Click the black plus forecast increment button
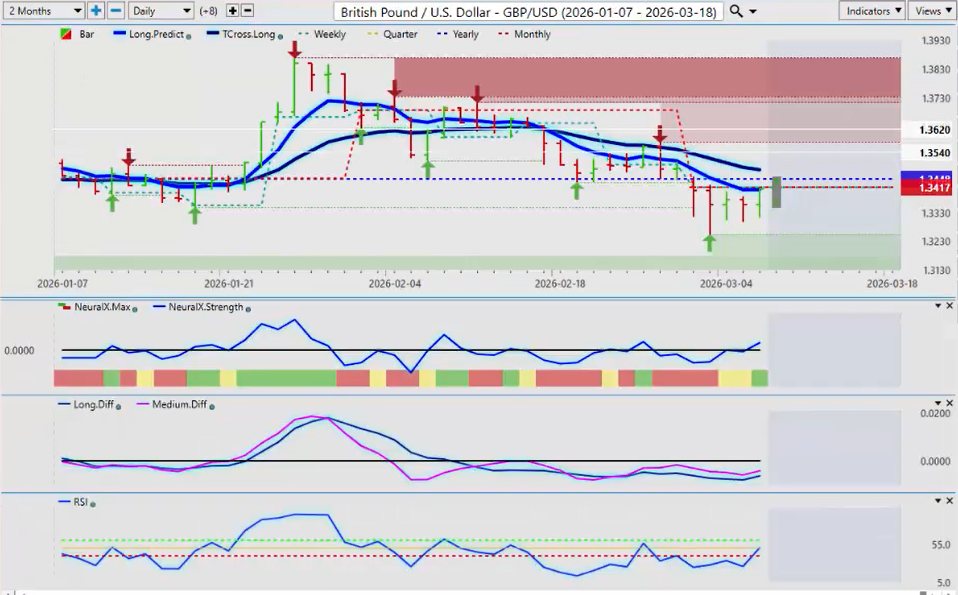 pos(233,10)
